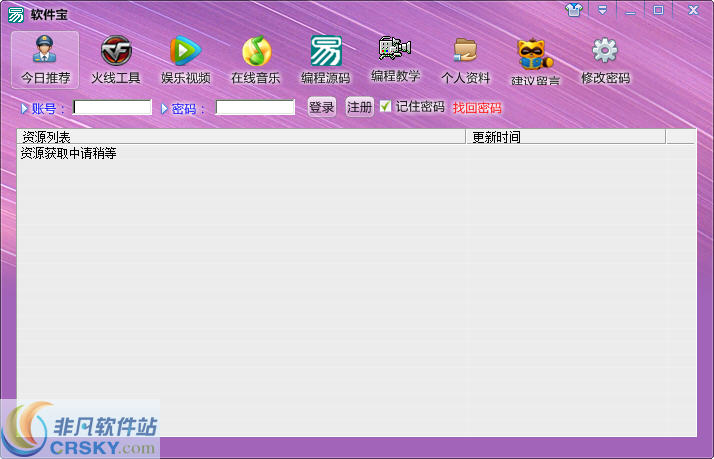Open the title bar dropdown menu arrow

(x=602, y=10)
